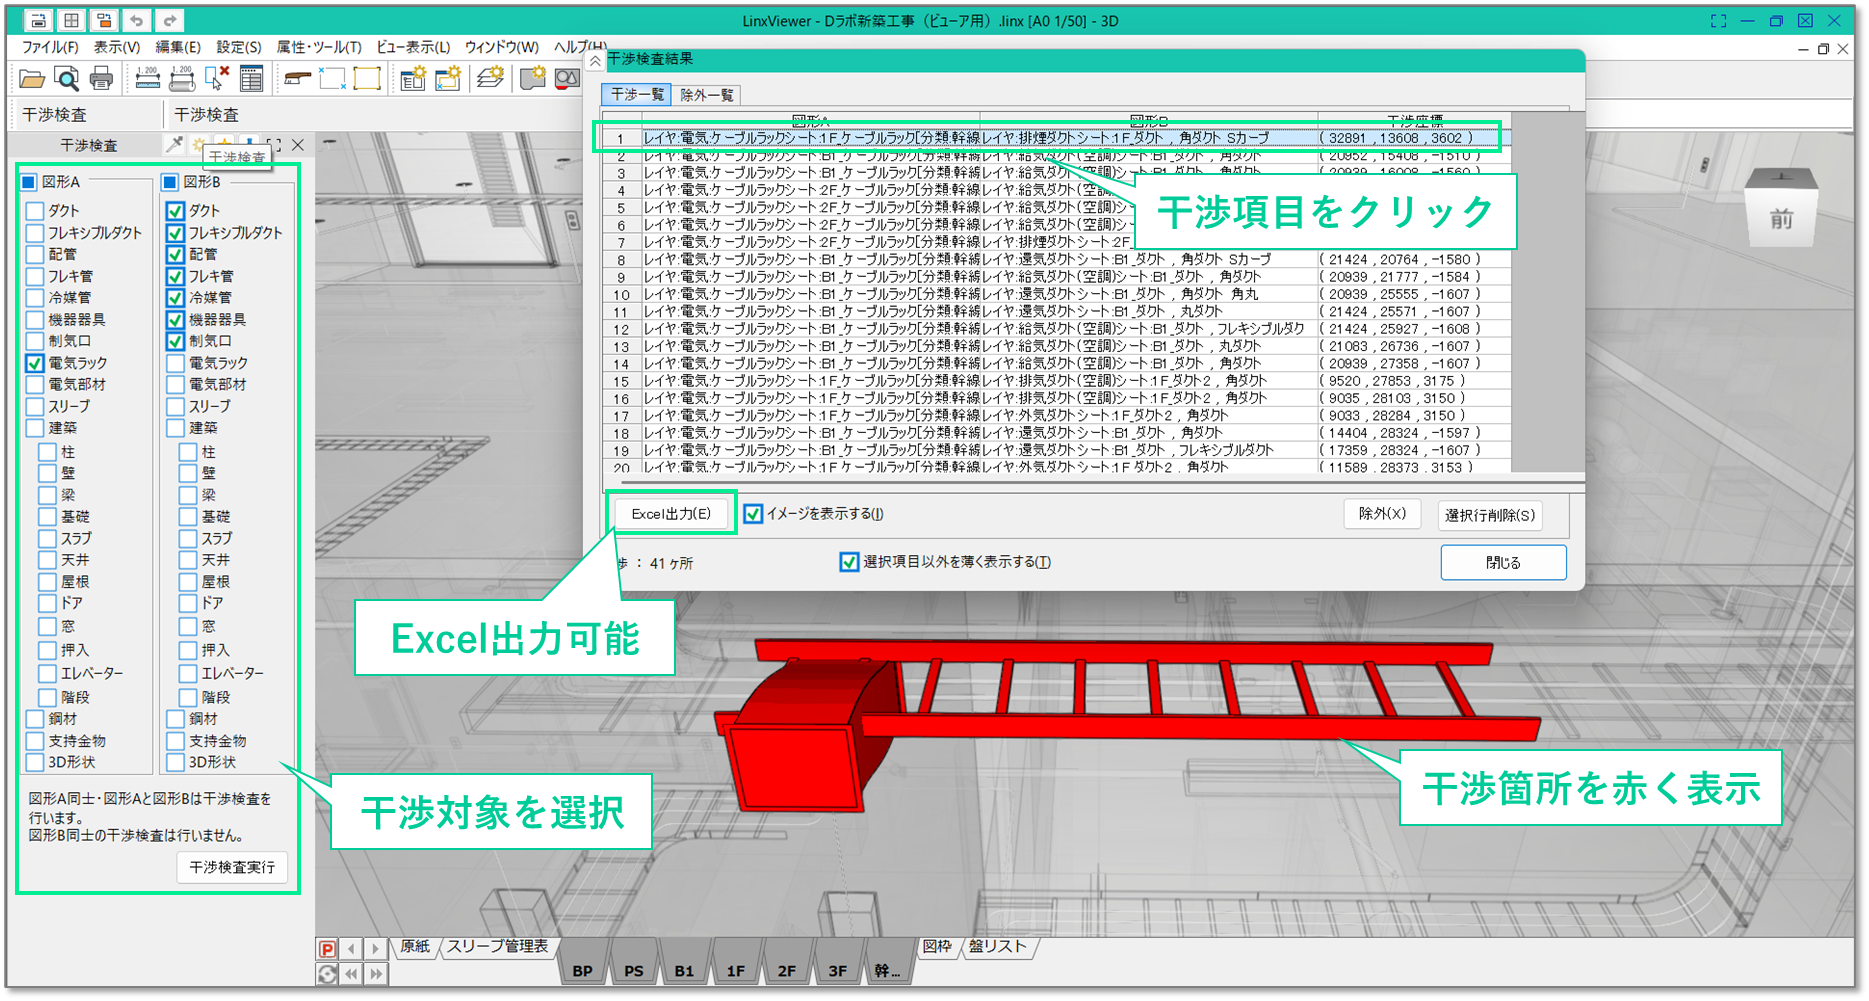The width and height of the screenshot is (1869, 1001).
Task: Select the brush tool icon
Action: [x=297, y=79]
